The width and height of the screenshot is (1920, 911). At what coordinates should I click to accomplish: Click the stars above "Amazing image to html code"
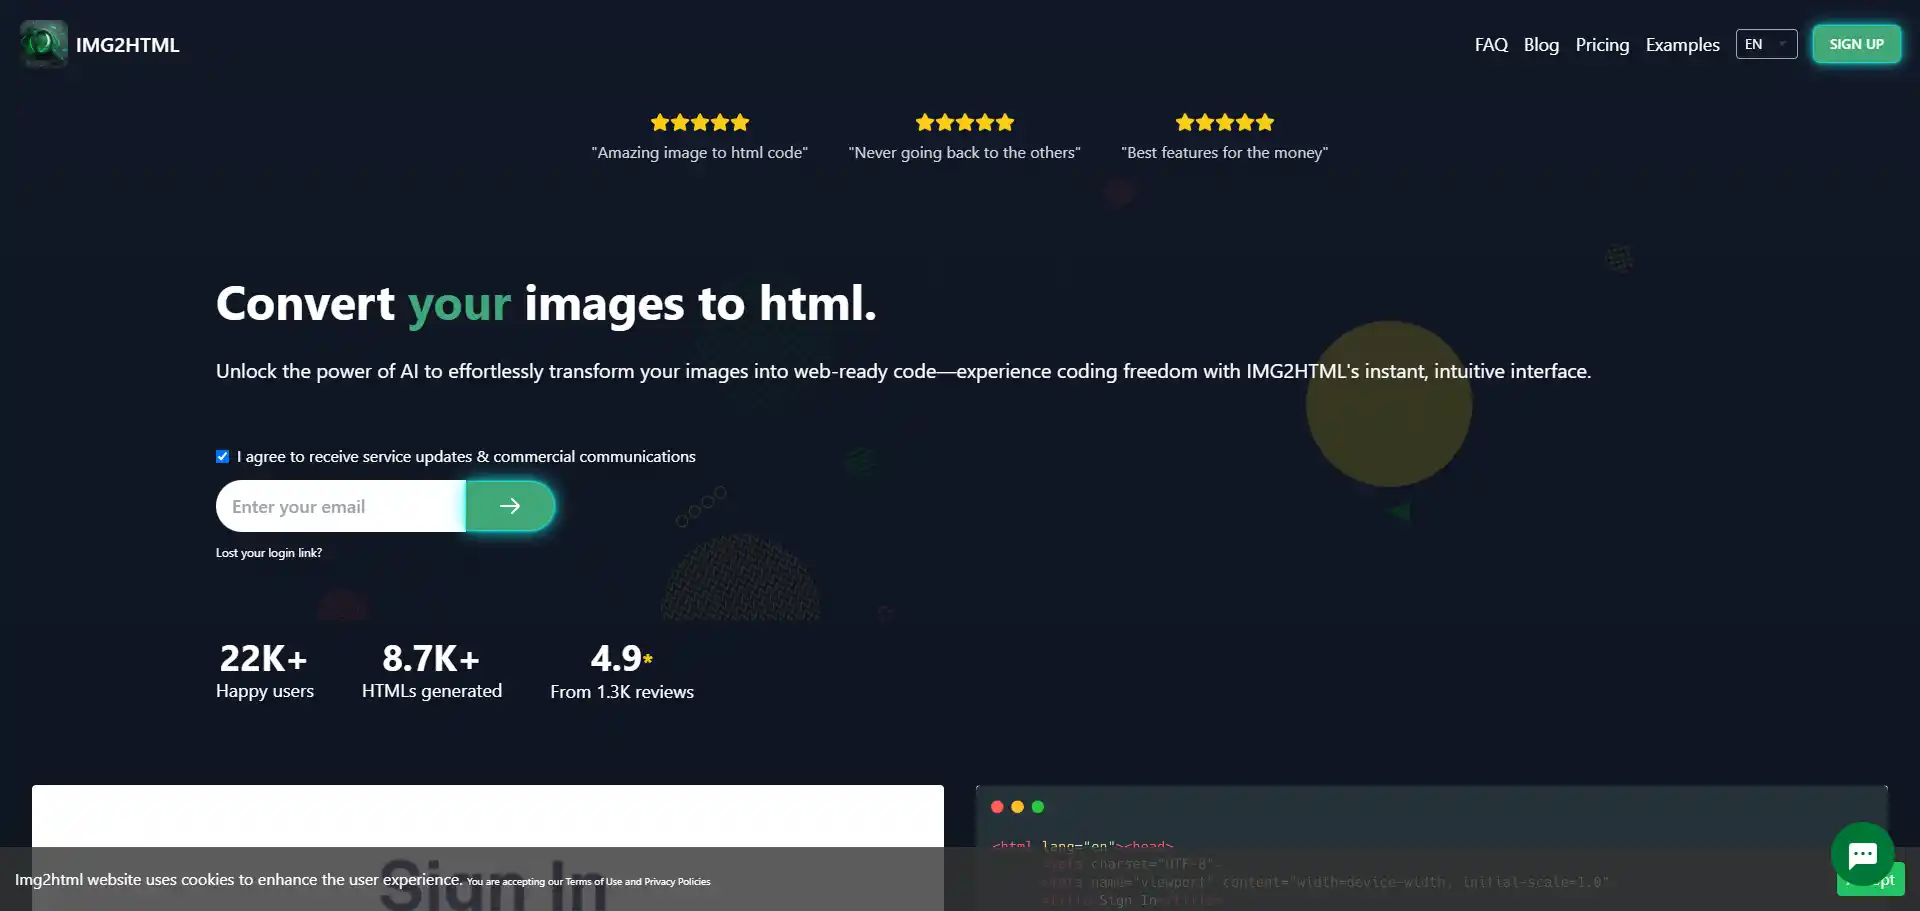click(699, 123)
